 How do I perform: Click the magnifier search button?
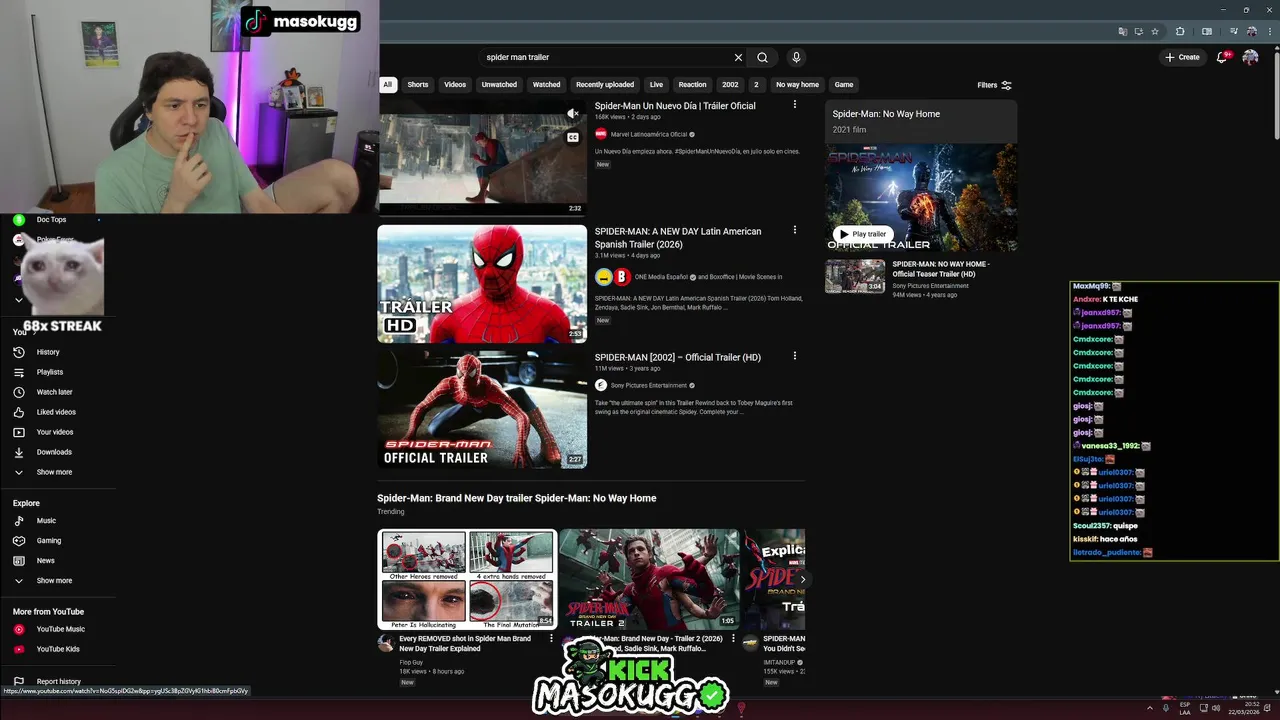(x=762, y=57)
